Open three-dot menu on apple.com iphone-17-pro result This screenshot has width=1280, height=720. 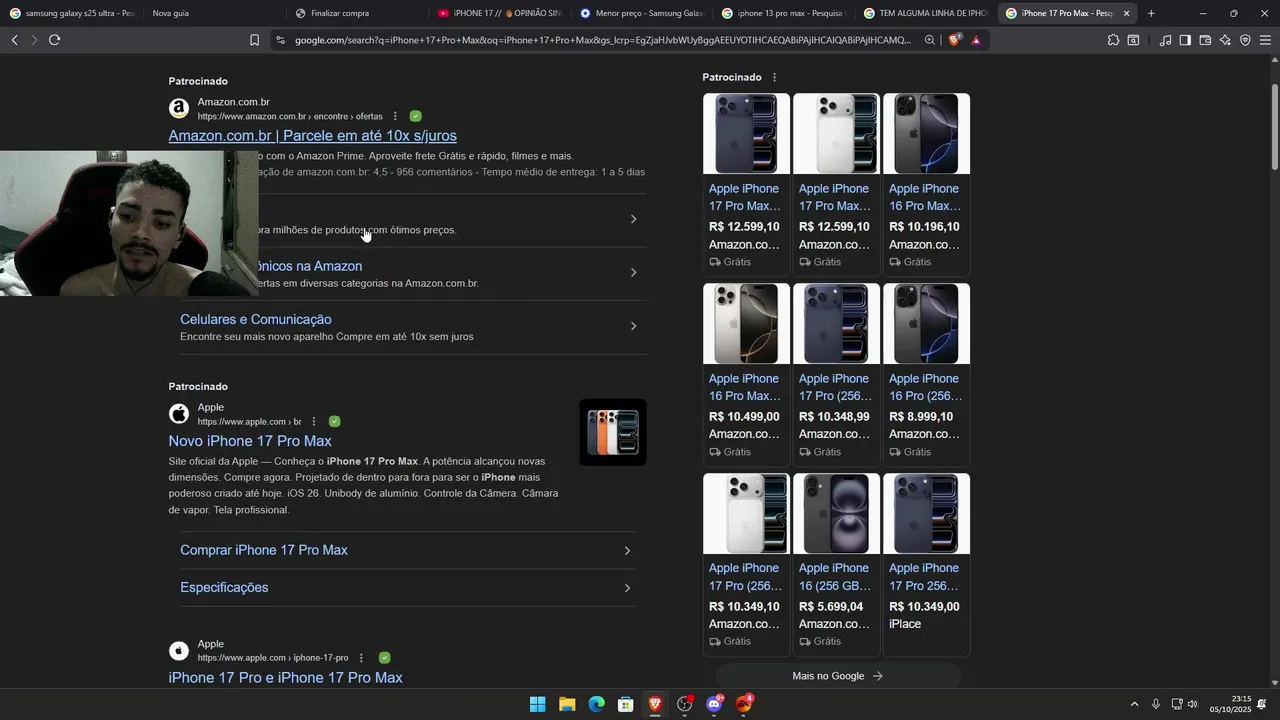[x=361, y=658]
